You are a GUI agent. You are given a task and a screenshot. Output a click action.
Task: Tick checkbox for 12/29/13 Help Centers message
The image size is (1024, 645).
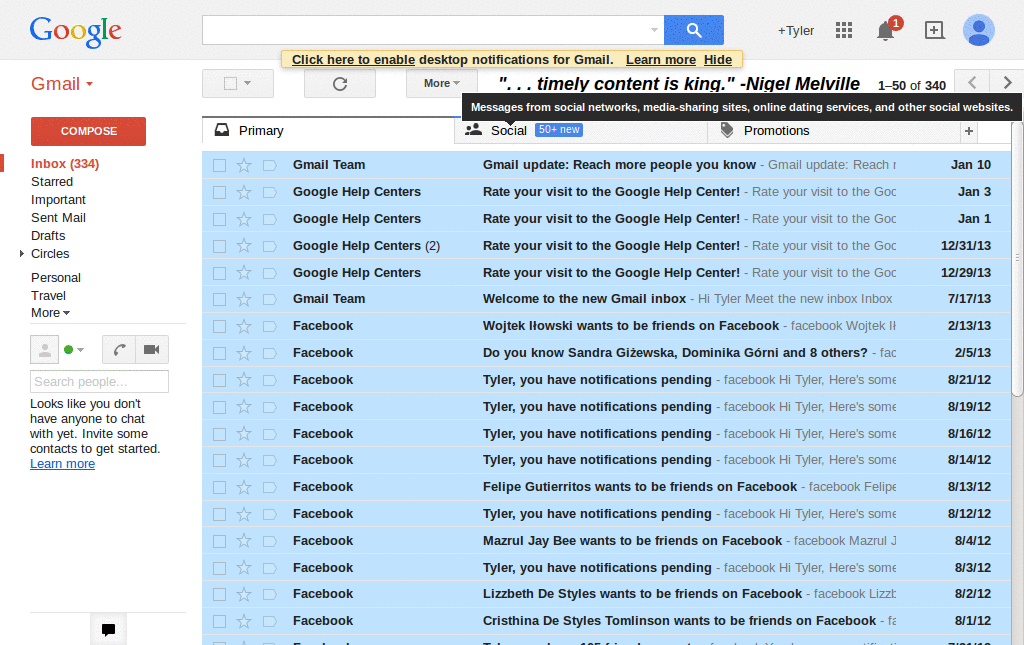[219, 273]
